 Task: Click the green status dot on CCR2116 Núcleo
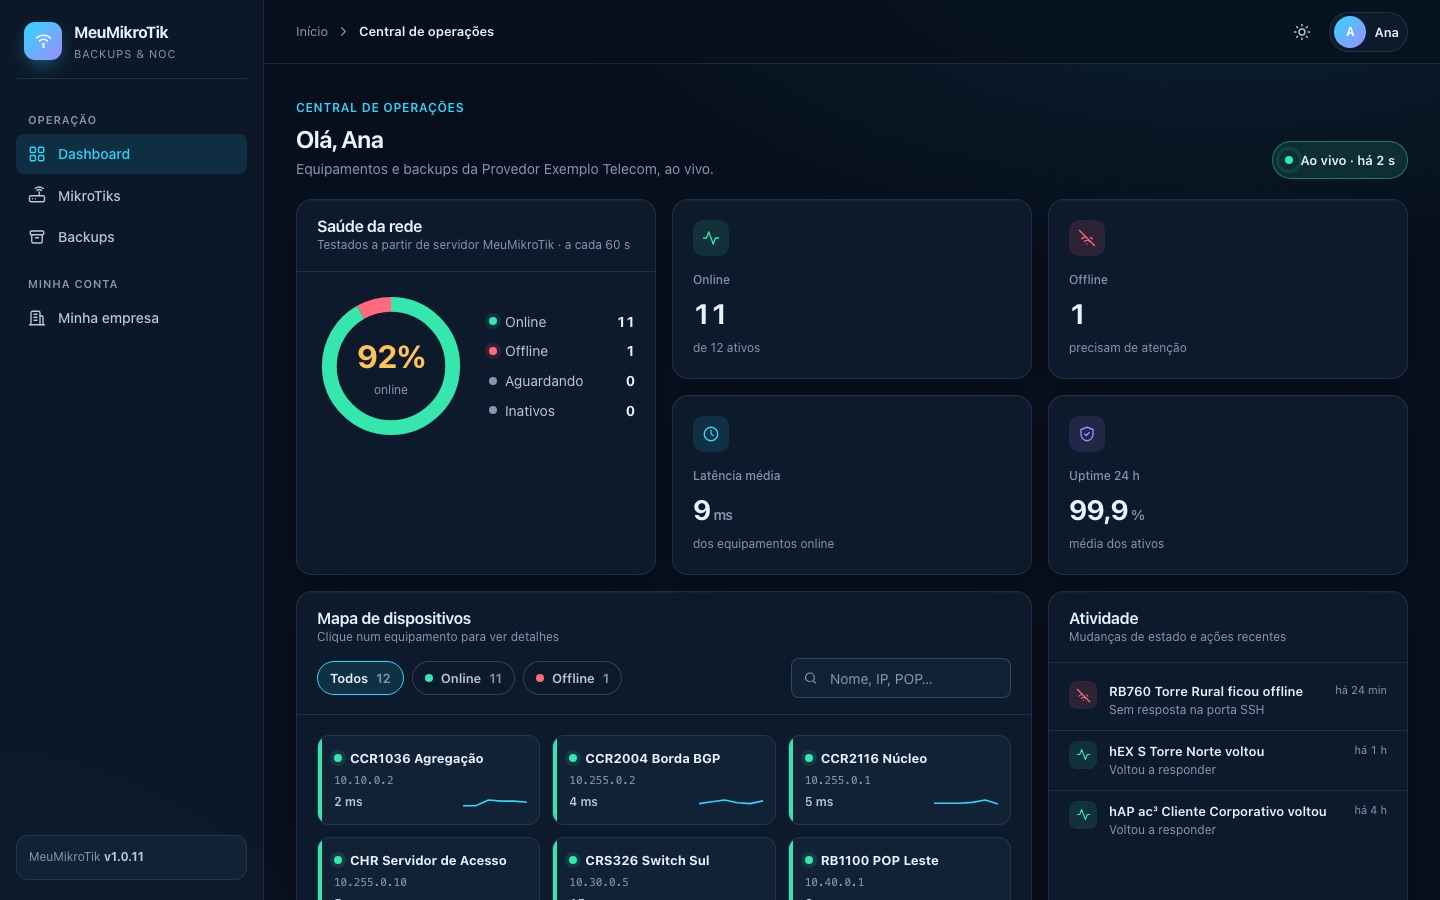click(x=809, y=758)
